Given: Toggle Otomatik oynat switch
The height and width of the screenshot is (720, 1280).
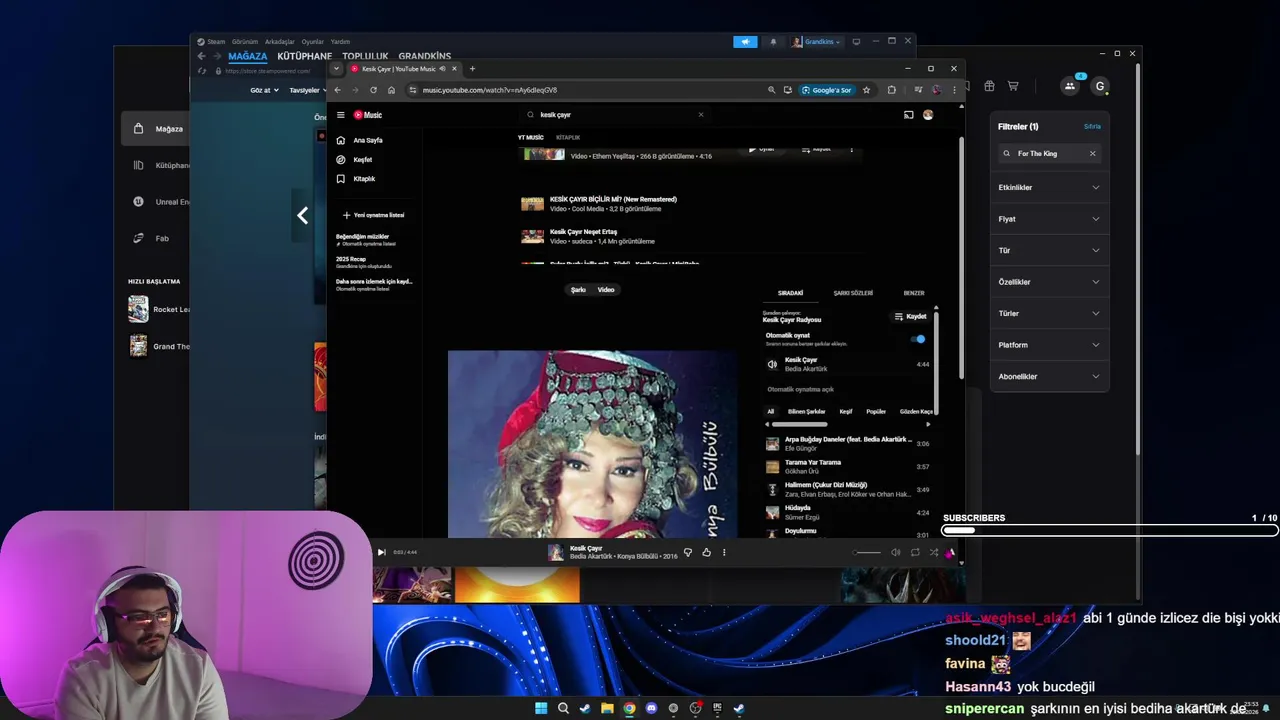Looking at the screenshot, I should click(918, 339).
